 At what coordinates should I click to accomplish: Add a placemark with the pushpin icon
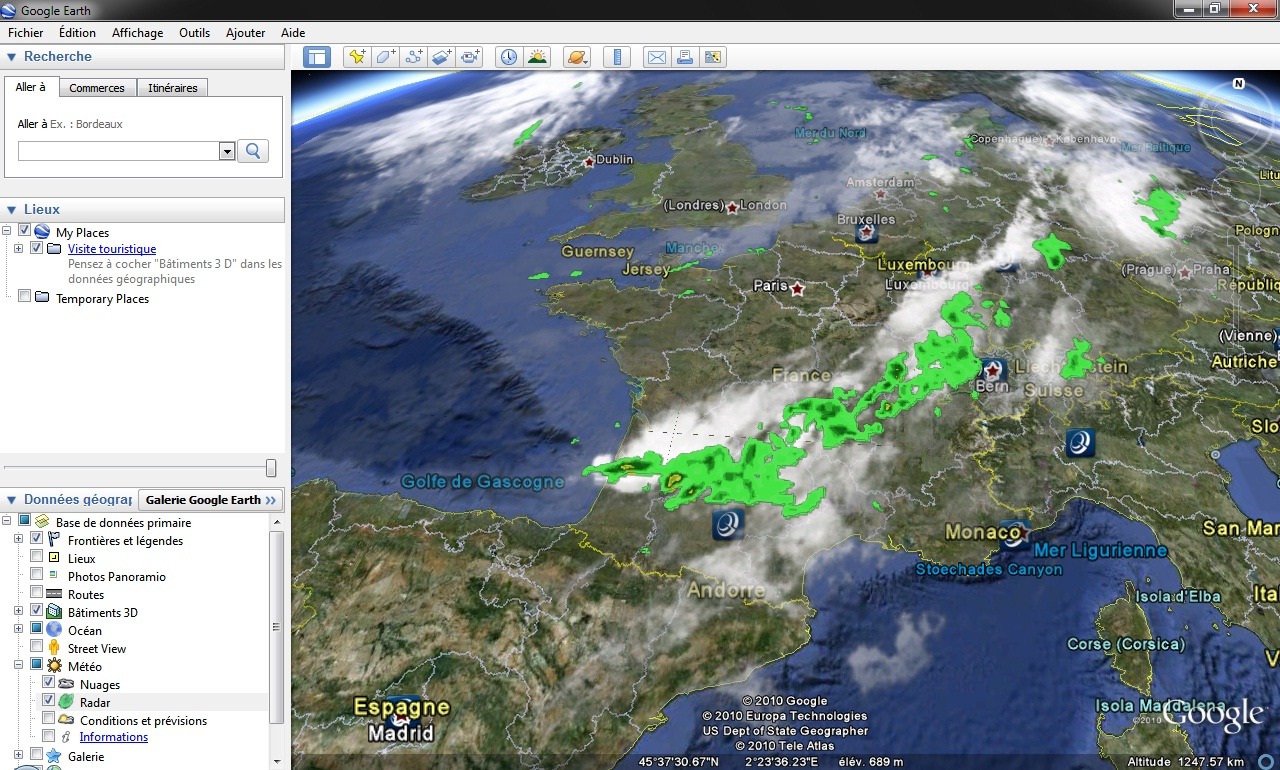click(x=356, y=57)
